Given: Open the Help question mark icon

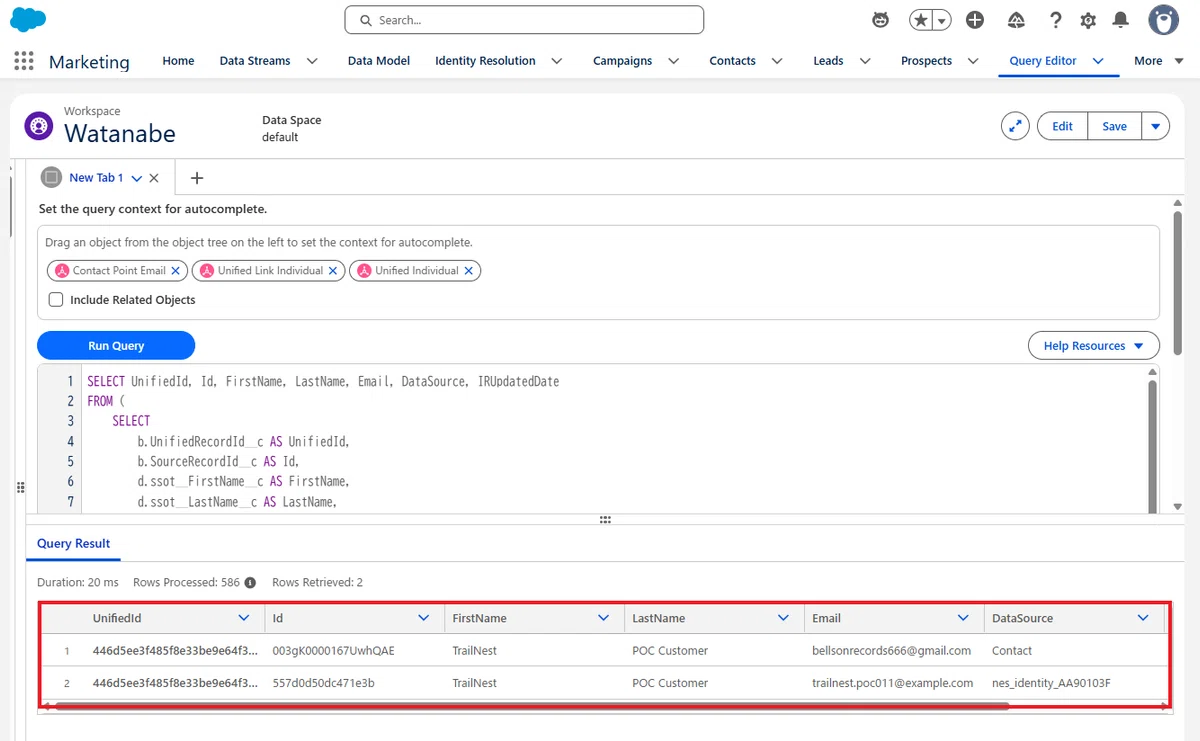Looking at the screenshot, I should [1056, 20].
